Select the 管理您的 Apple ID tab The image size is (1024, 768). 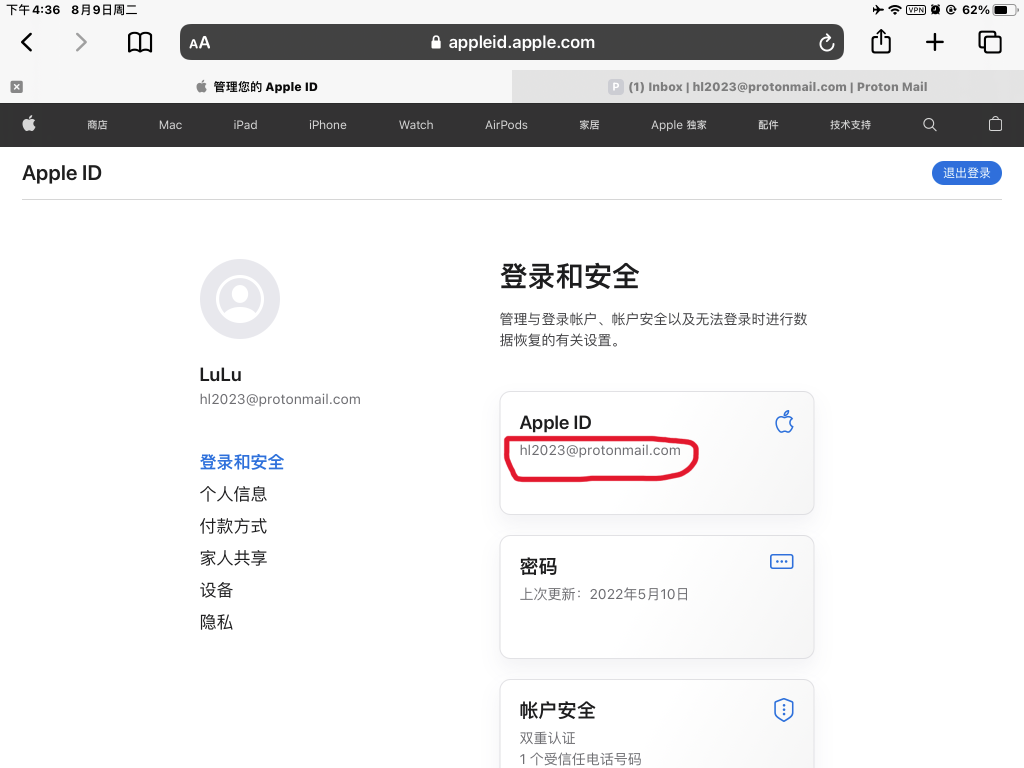click(x=256, y=87)
